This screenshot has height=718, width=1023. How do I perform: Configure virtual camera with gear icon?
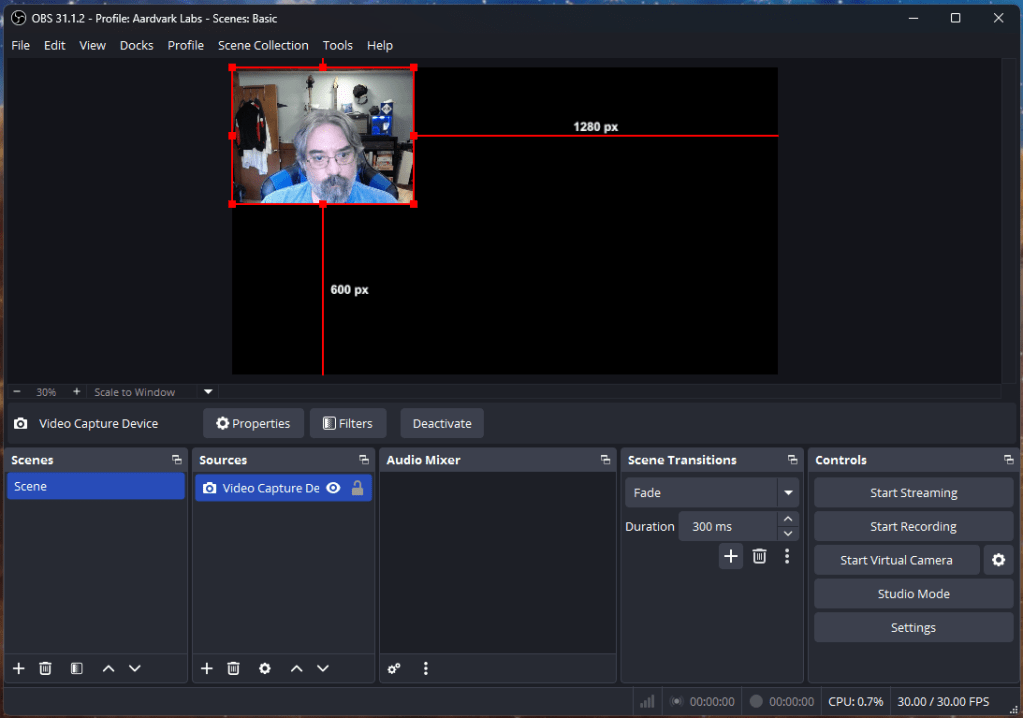tap(998, 560)
